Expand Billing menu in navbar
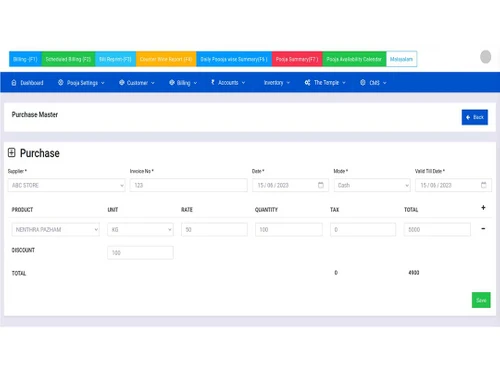 coord(183,83)
